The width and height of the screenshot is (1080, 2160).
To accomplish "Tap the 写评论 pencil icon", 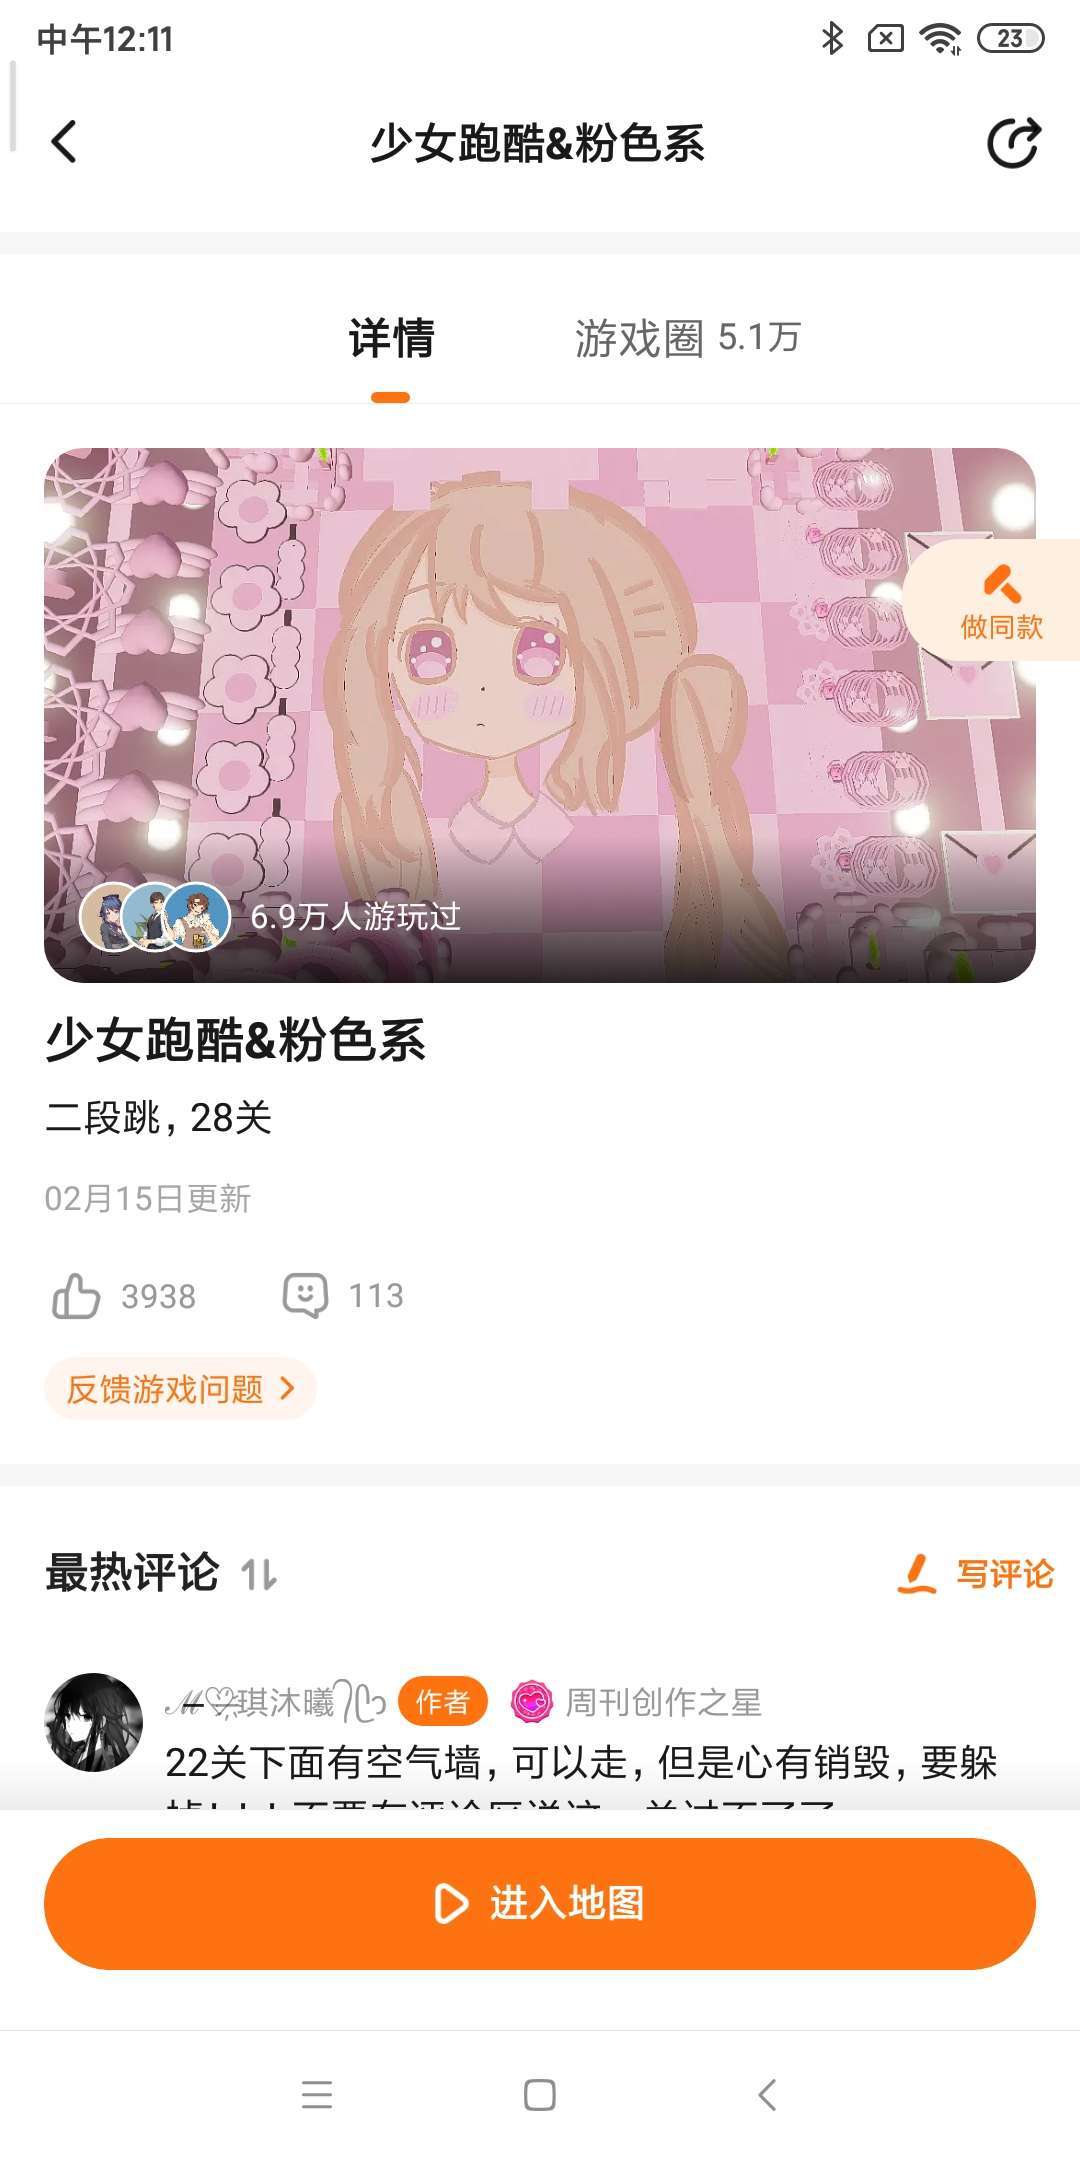I will click(x=916, y=1573).
